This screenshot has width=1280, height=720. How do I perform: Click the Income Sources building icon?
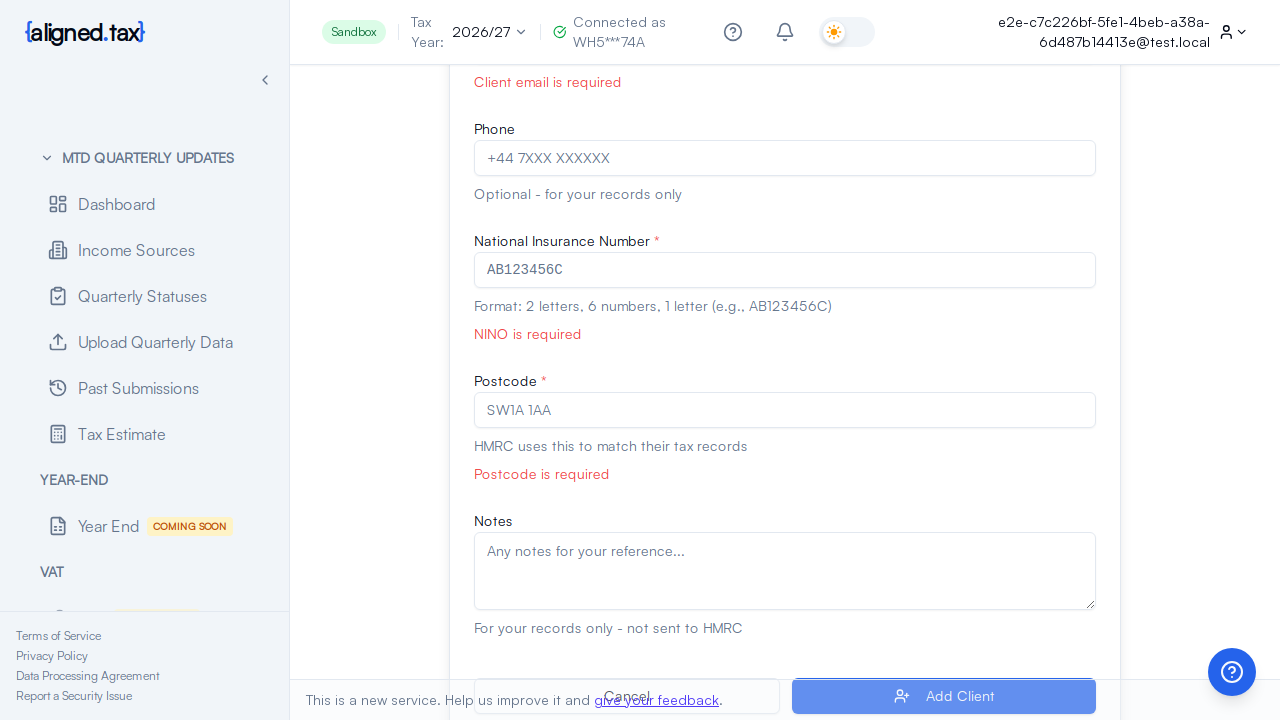pos(60,250)
